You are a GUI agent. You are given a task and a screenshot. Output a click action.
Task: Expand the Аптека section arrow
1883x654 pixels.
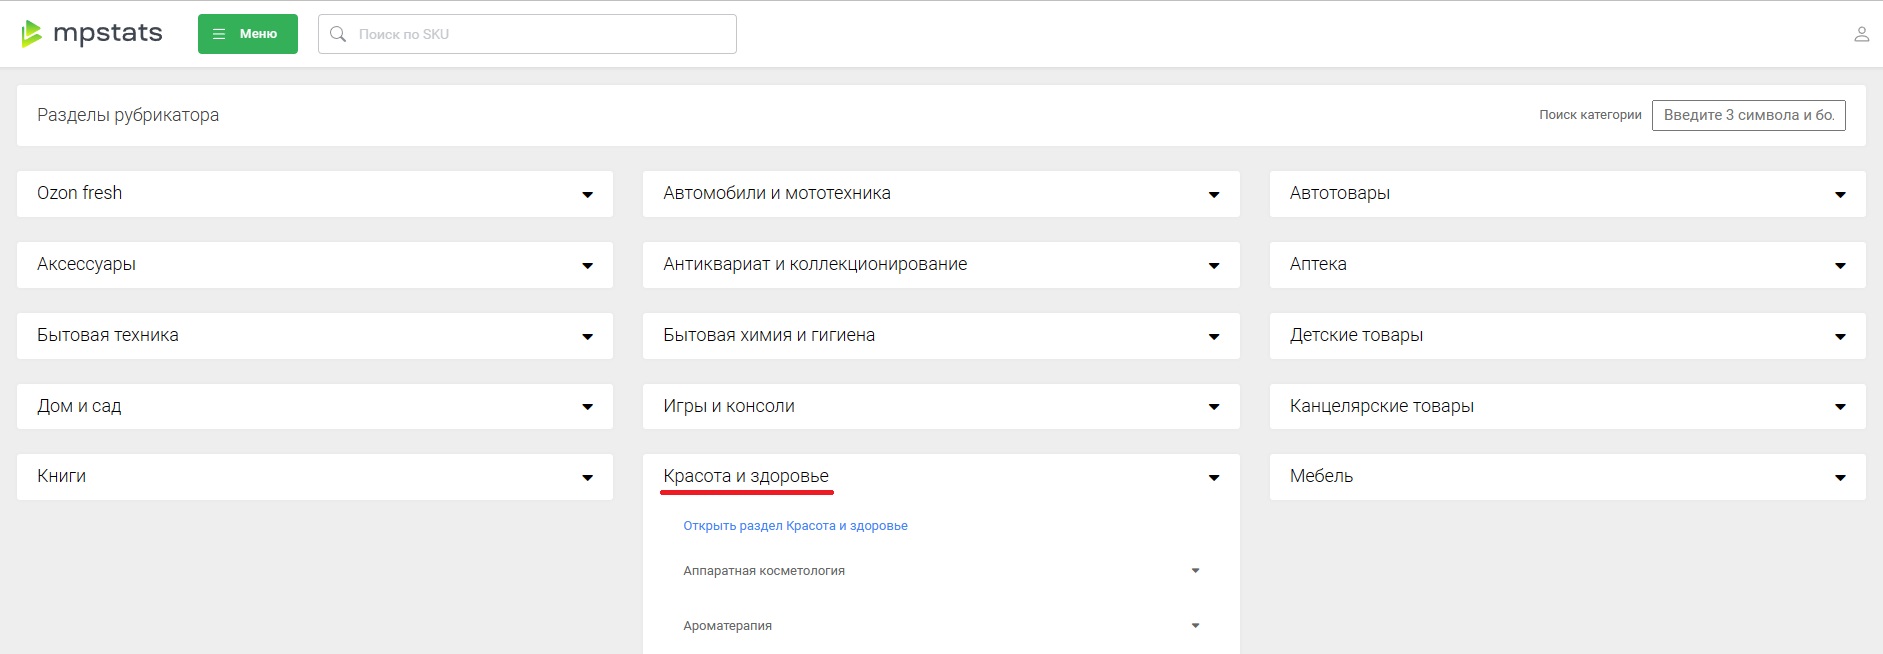[x=1839, y=266]
